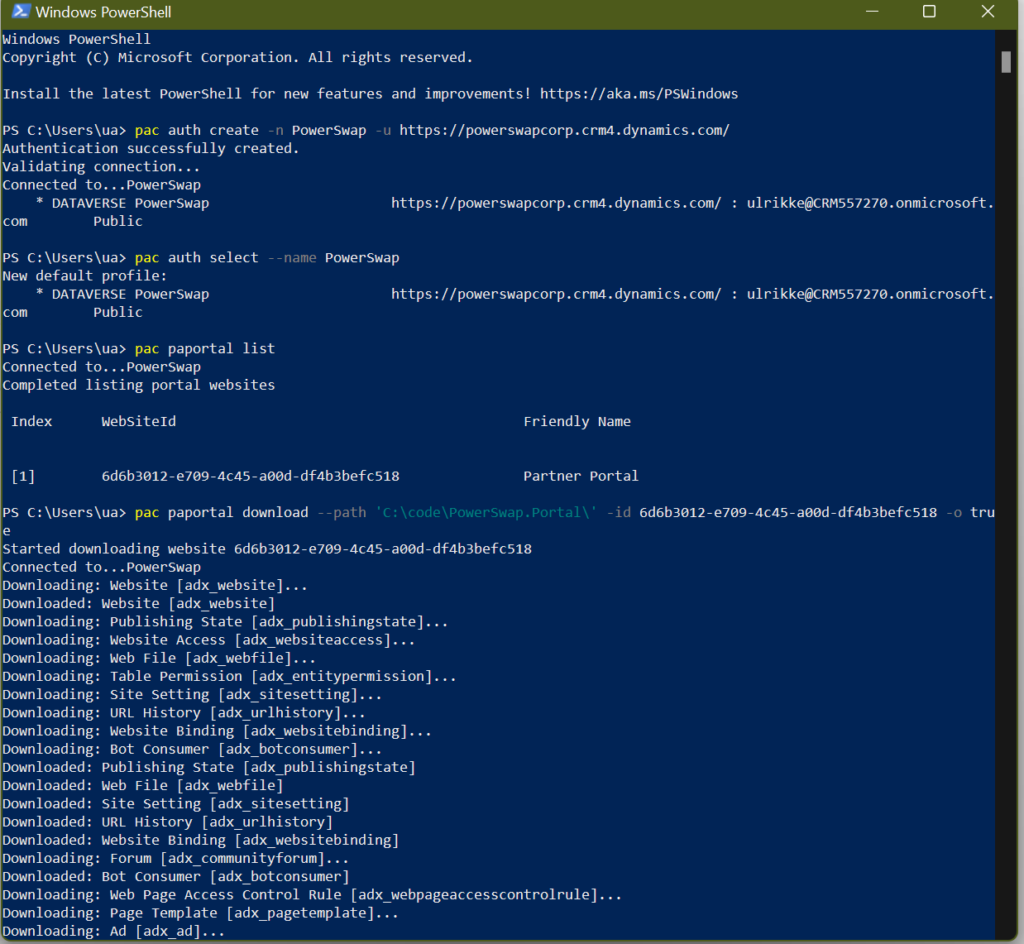This screenshot has height=944, width=1024.
Task: Click 'Downloading: Page Template' line
Action: click(x=200, y=914)
